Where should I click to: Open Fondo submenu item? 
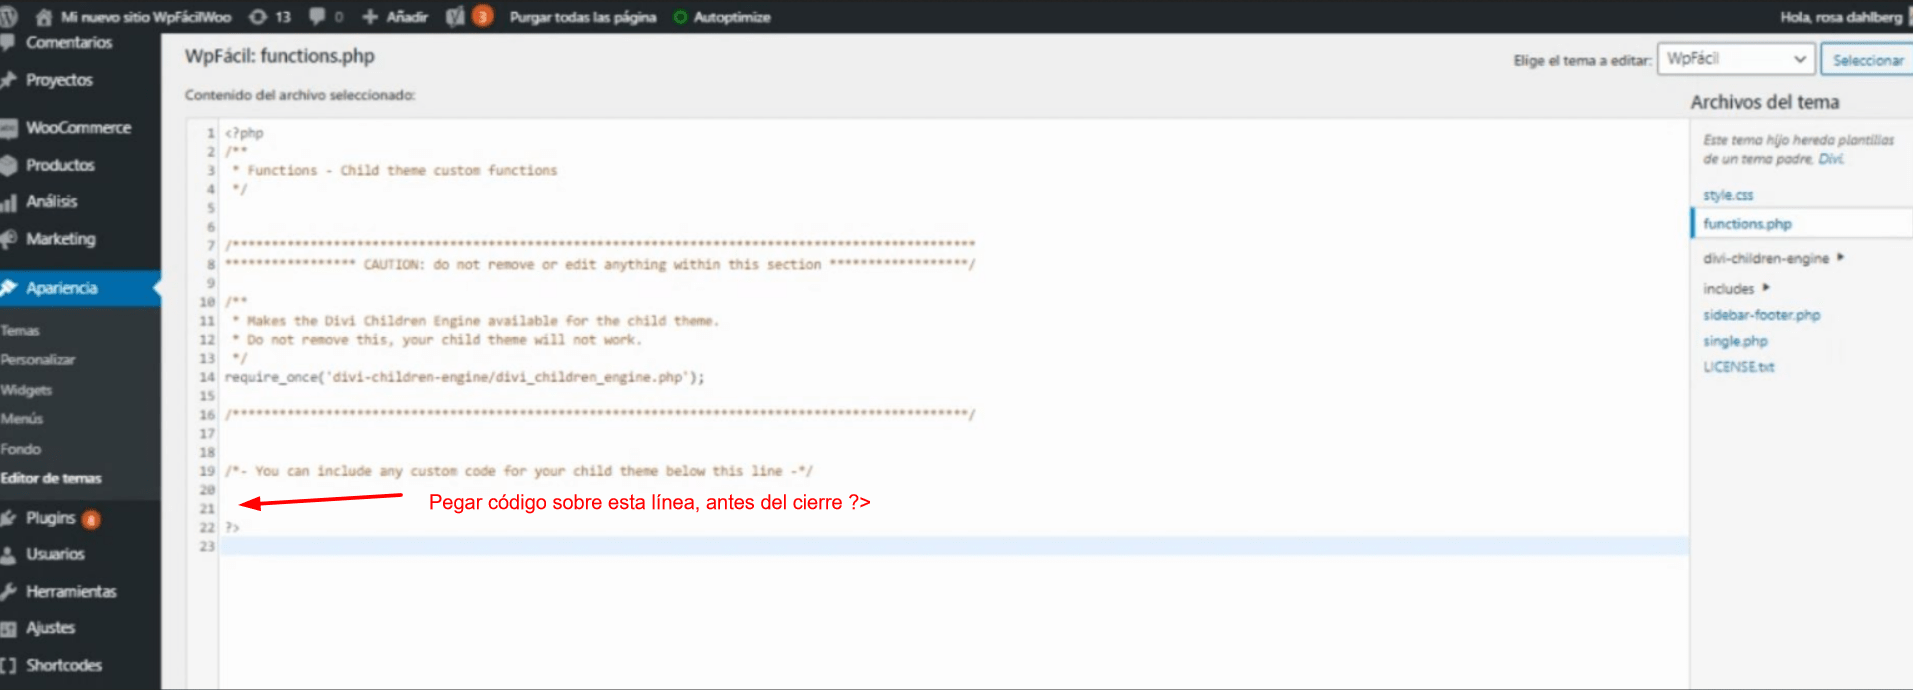pos(20,449)
